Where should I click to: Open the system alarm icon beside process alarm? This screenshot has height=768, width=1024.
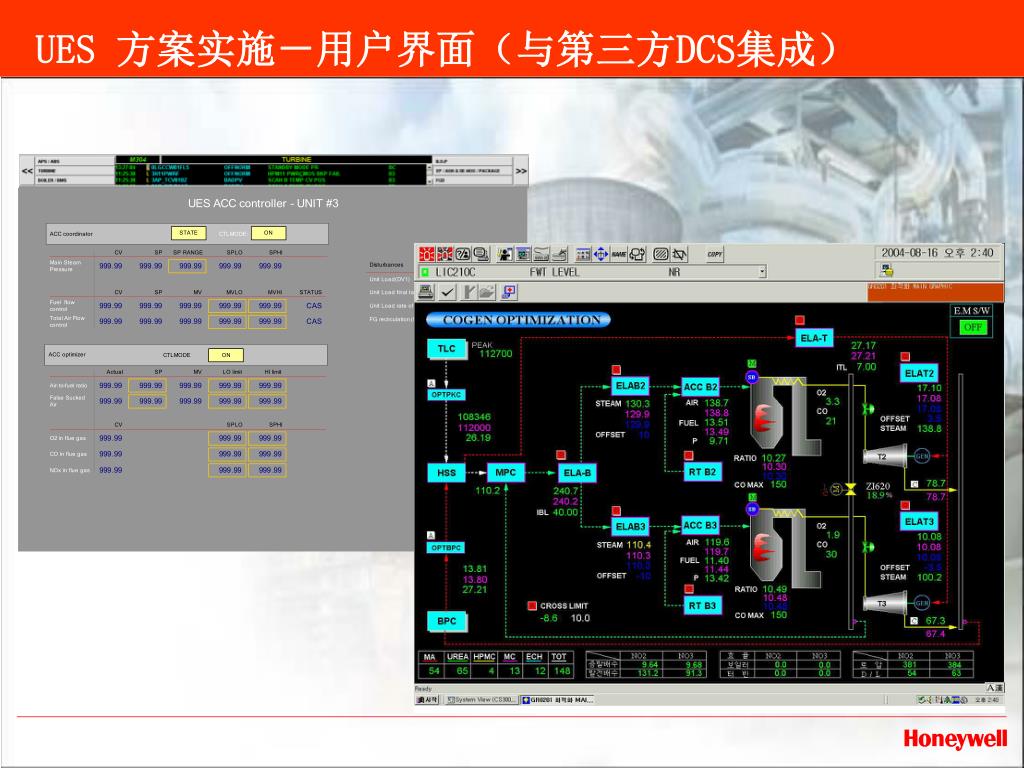point(445,254)
